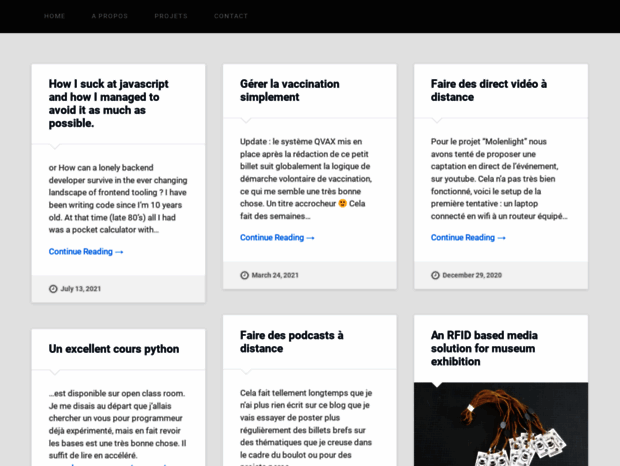The width and height of the screenshot is (620, 466).
Task: Go to the A PROPOS page
Action: click(x=110, y=16)
